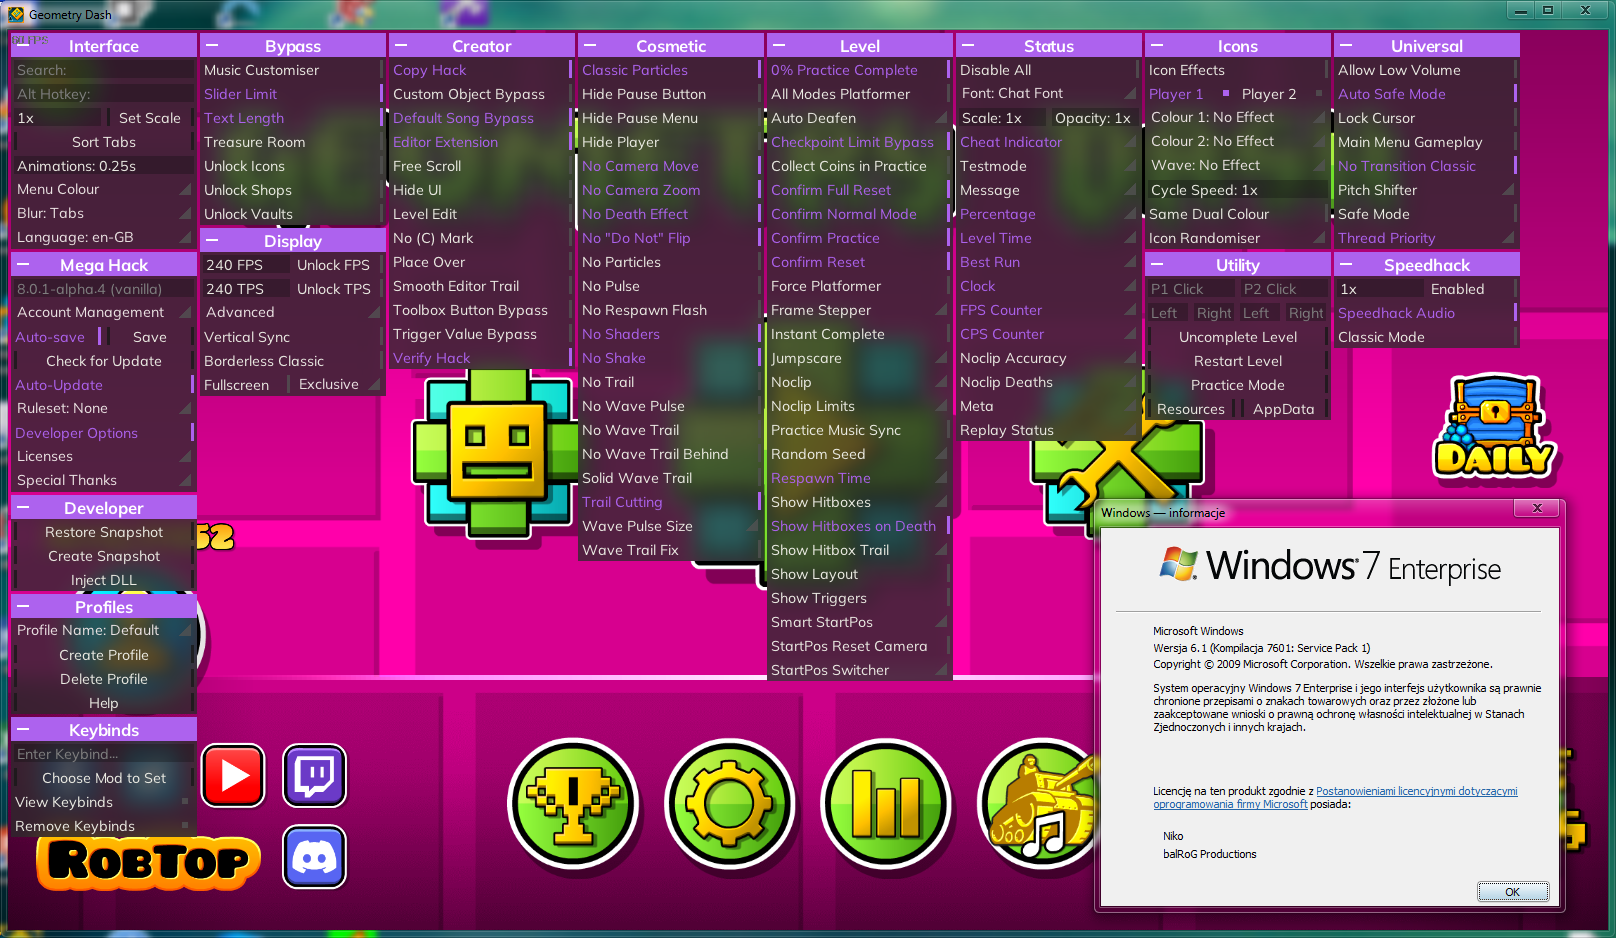The height and width of the screenshot is (938, 1616).
Task: Disable the Slider Limit bypass
Action: [x=292, y=94]
